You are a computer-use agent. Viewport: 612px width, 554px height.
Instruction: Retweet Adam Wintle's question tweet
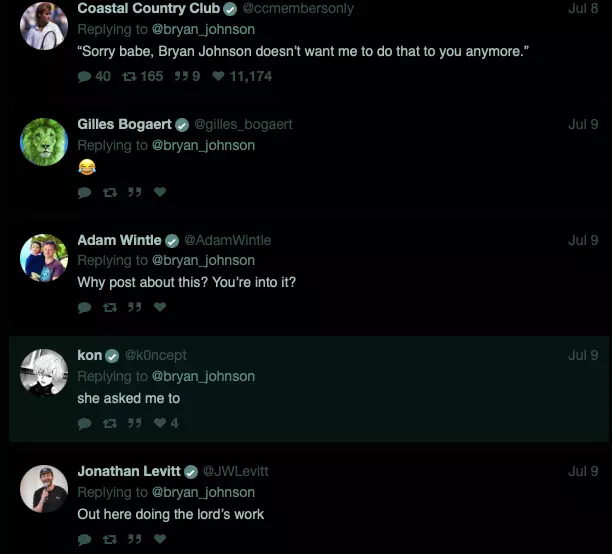[x=110, y=308]
